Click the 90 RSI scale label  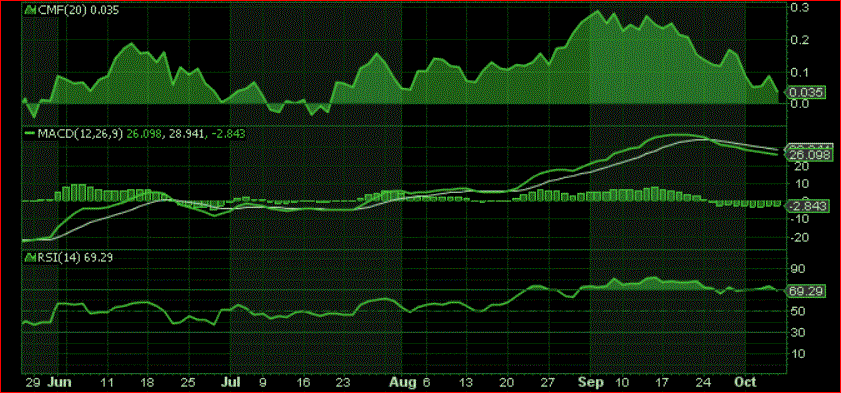(797, 268)
